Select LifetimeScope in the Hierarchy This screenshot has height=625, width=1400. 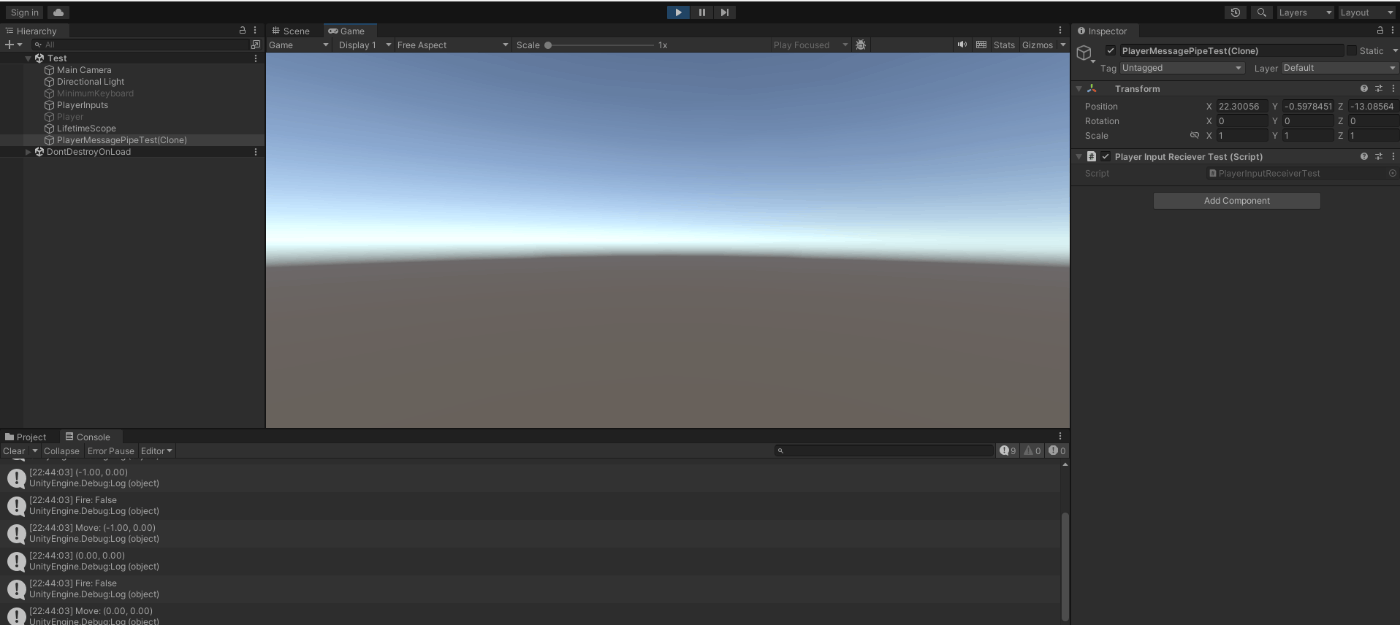pyautogui.click(x=86, y=128)
